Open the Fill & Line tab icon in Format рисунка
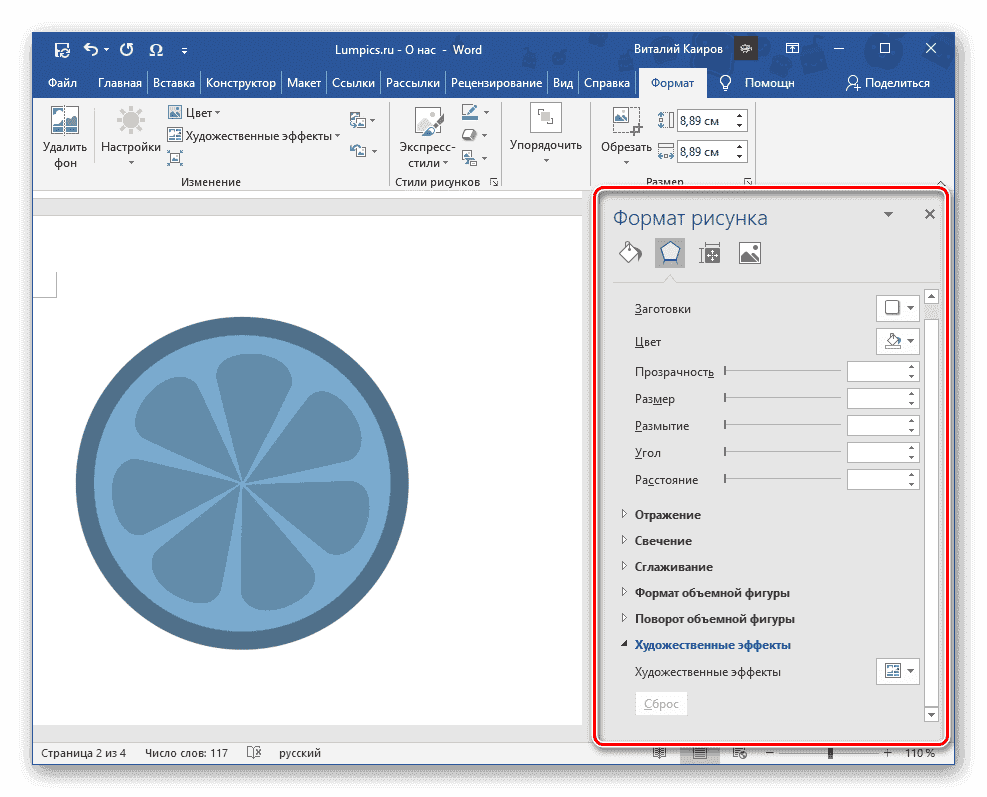This screenshot has height=797, width=987. [x=629, y=252]
